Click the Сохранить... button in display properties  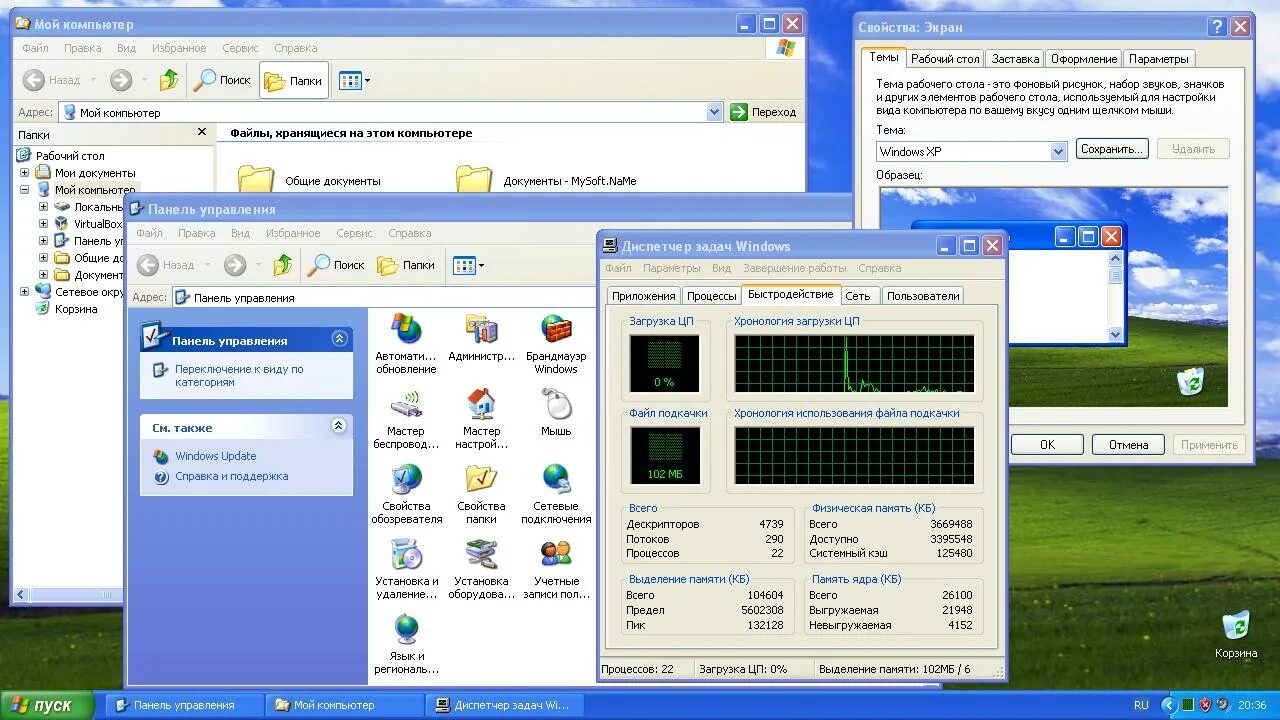[x=1112, y=149]
